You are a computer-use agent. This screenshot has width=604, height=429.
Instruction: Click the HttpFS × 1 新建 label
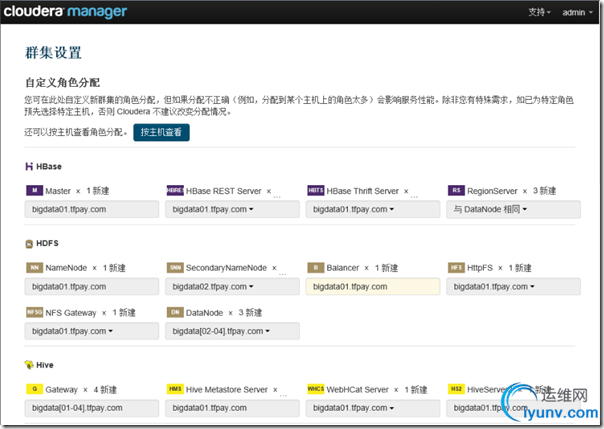click(x=499, y=268)
